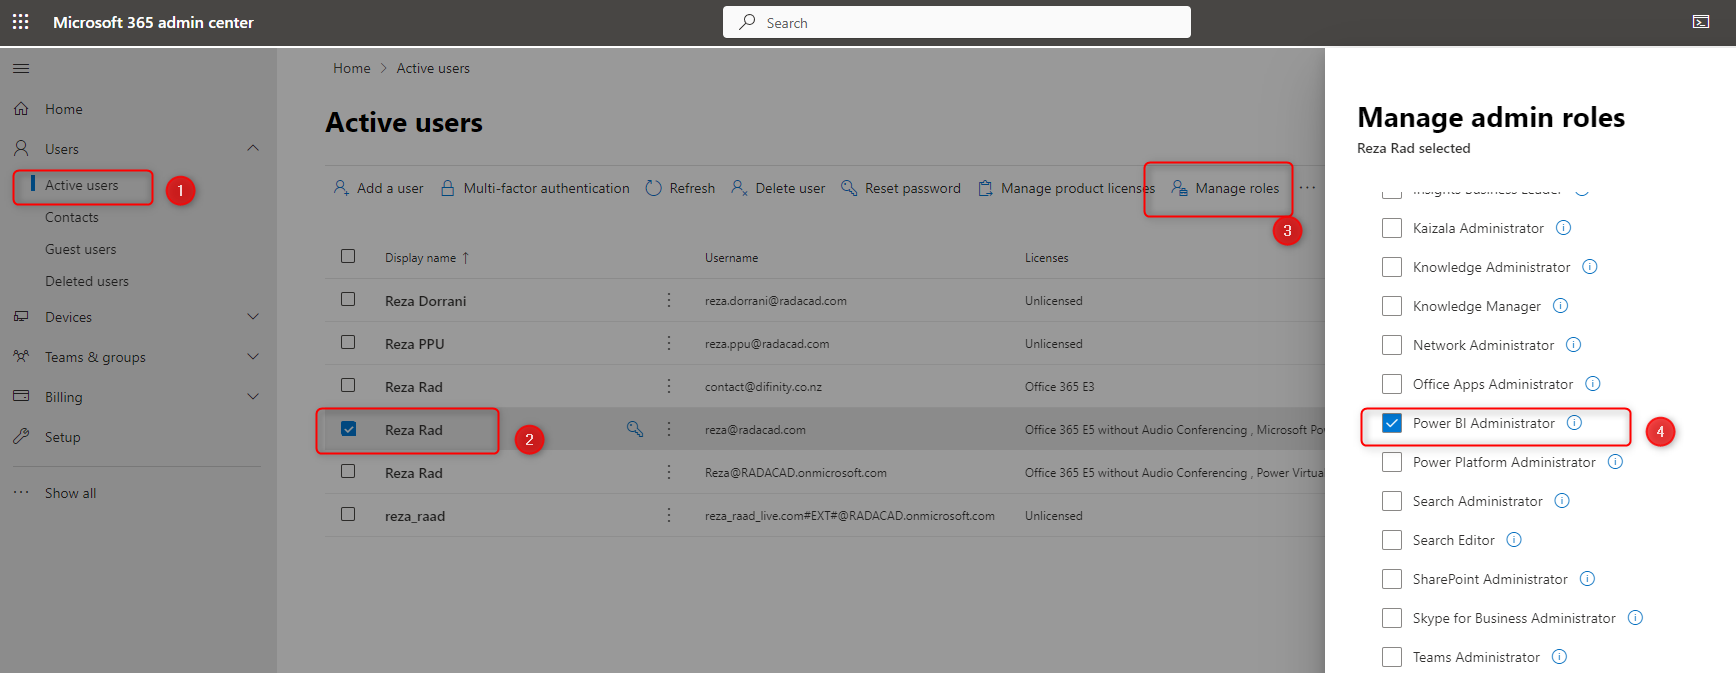1736x673 pixels.
Task: Click the Search box in header
Action: (x=956, y=22)
